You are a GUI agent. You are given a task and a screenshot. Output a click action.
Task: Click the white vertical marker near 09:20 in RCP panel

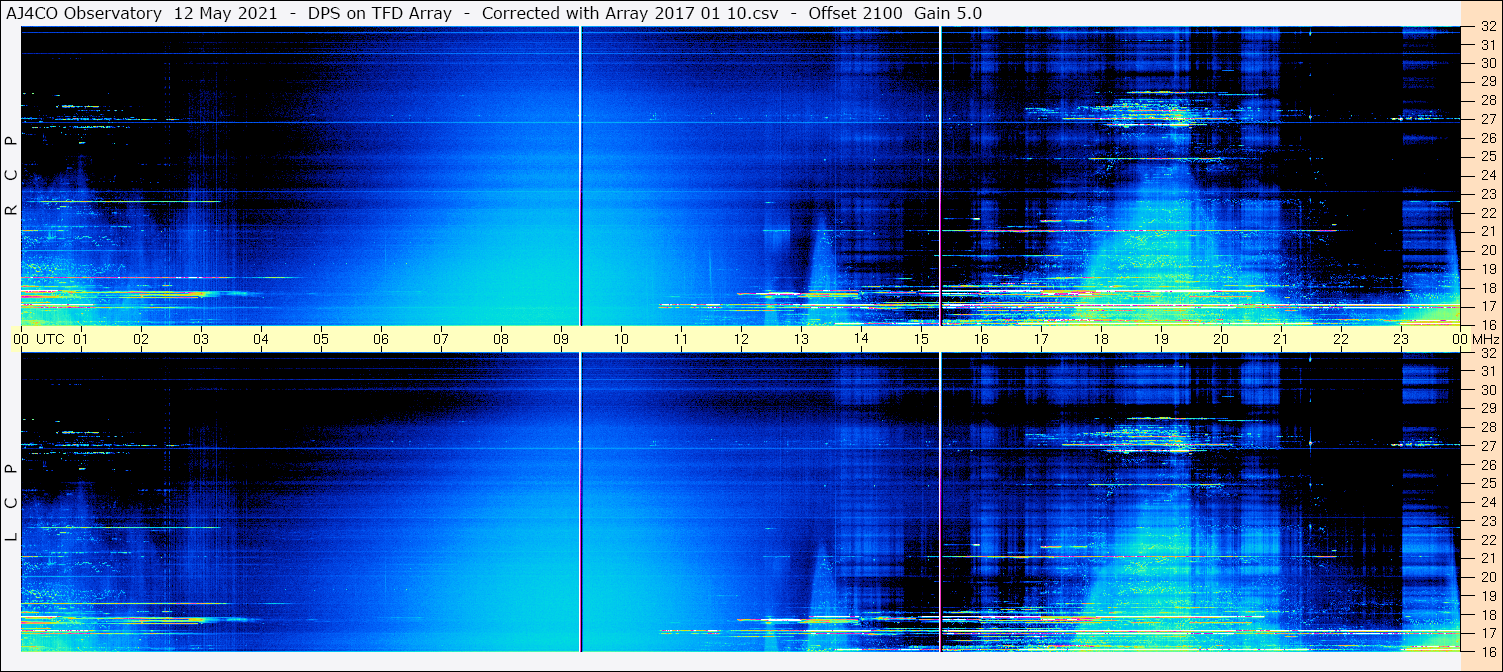click(x=581, y=176)
